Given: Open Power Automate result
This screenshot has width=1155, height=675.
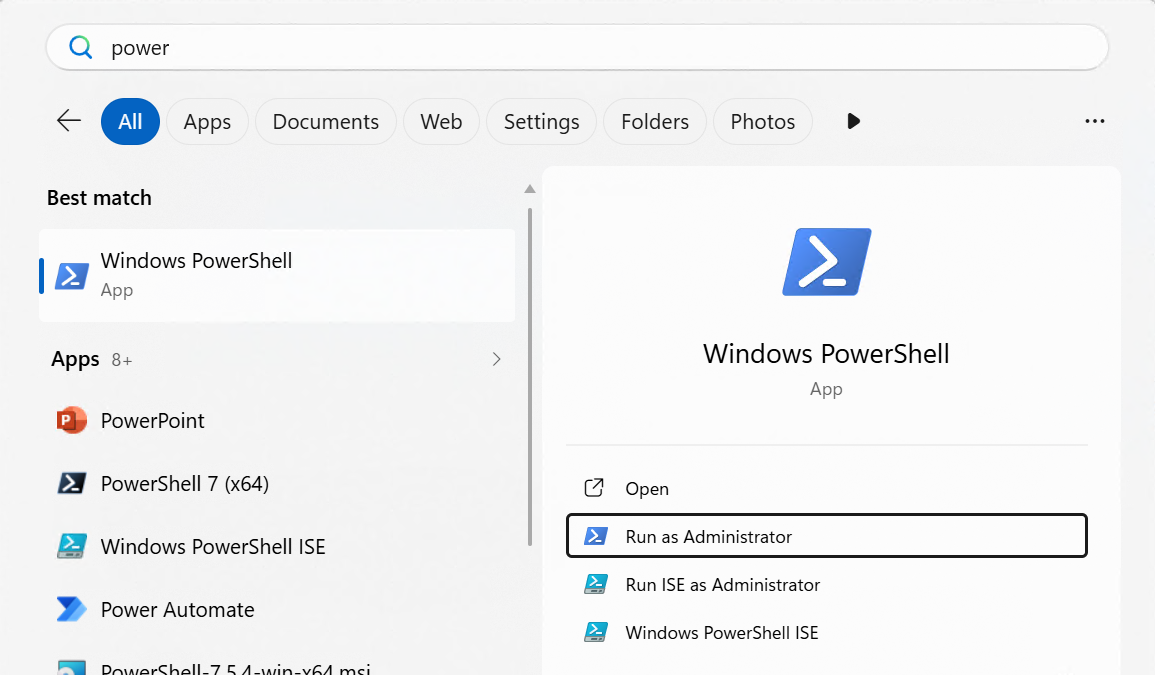Looking at the screenshot, I should [277, 609].
